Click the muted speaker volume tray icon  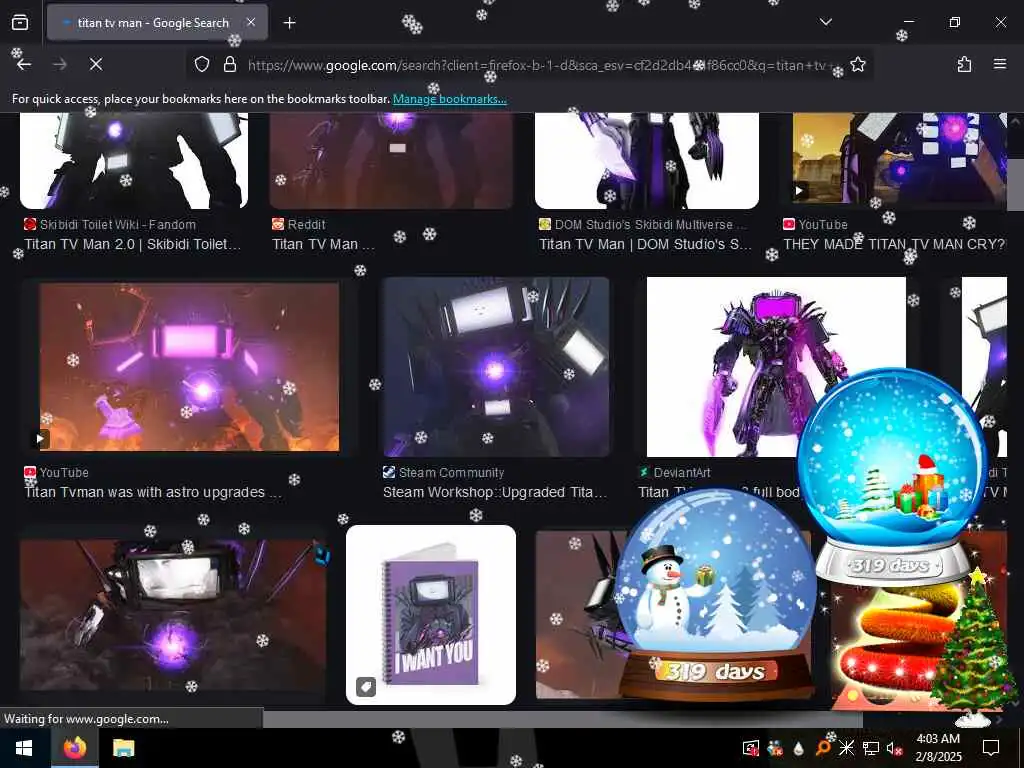[x=894, y=748]
